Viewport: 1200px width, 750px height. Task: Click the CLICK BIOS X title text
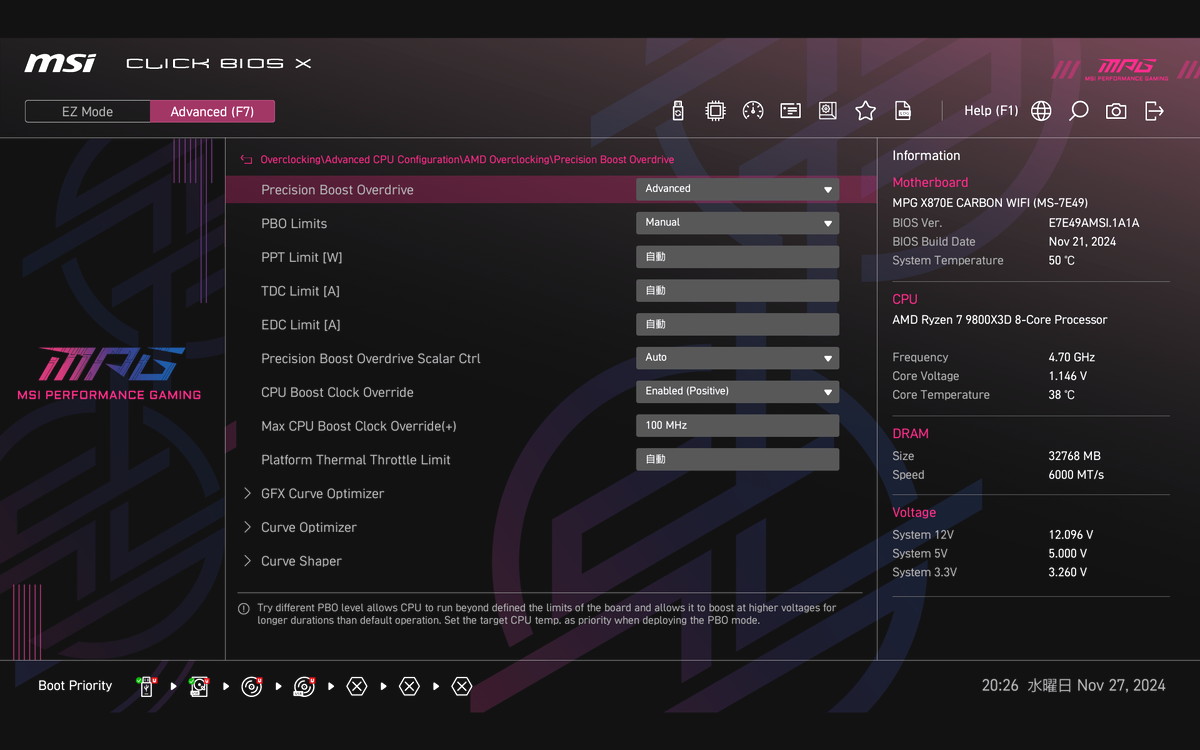(219, 63)
